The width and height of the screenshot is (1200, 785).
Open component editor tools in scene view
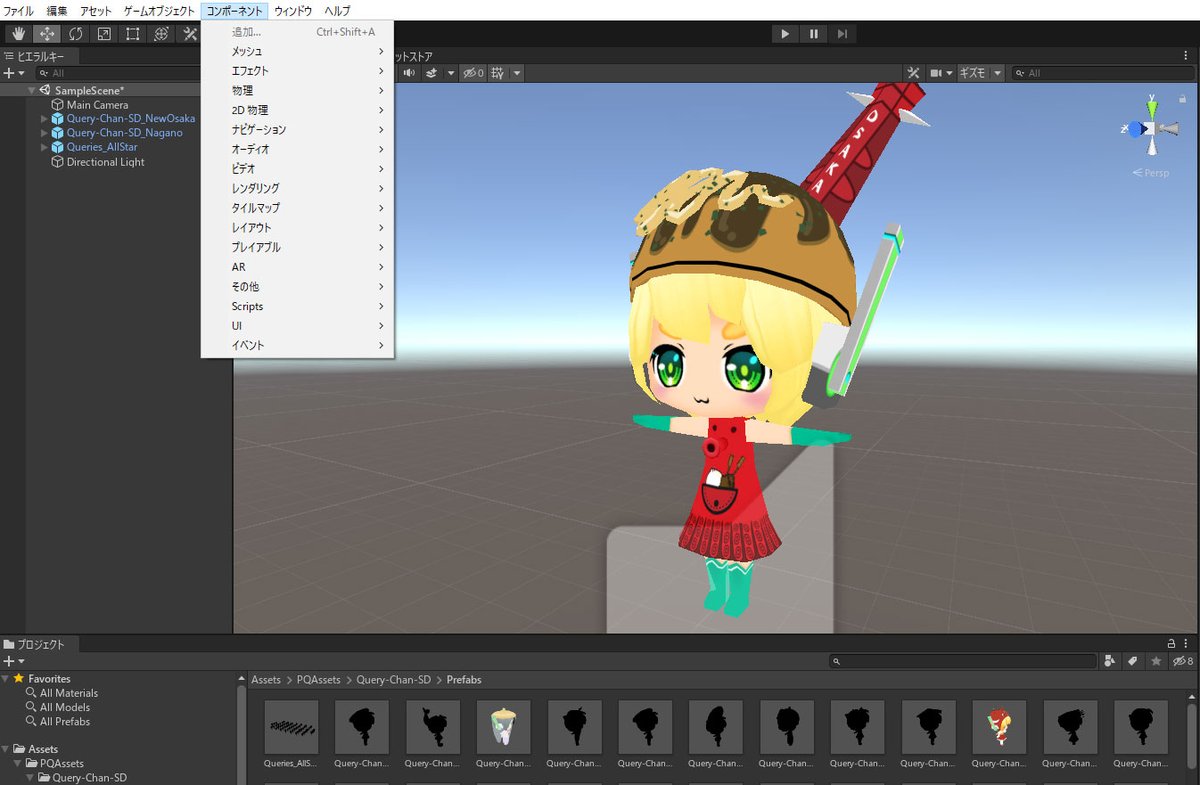click(913, 73)
